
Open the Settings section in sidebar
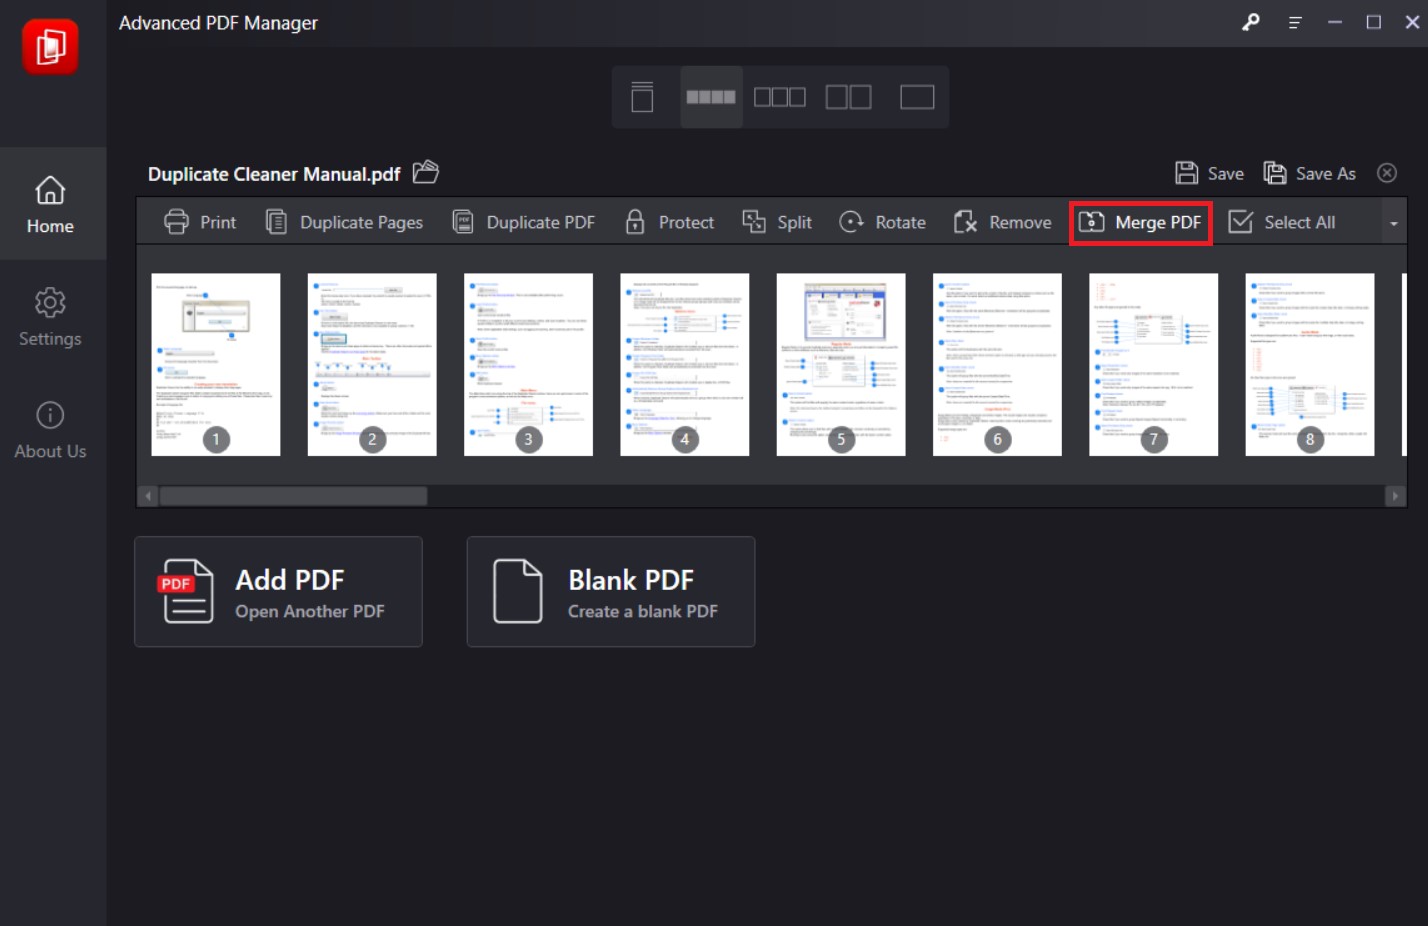coord(49,318)
